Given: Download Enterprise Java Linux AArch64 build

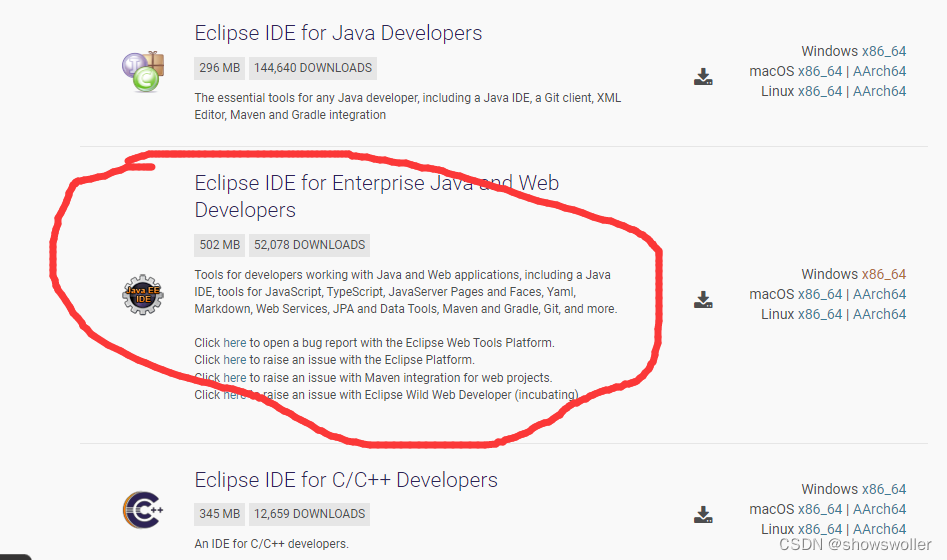Looking at the screenshot, I should 879,314.
